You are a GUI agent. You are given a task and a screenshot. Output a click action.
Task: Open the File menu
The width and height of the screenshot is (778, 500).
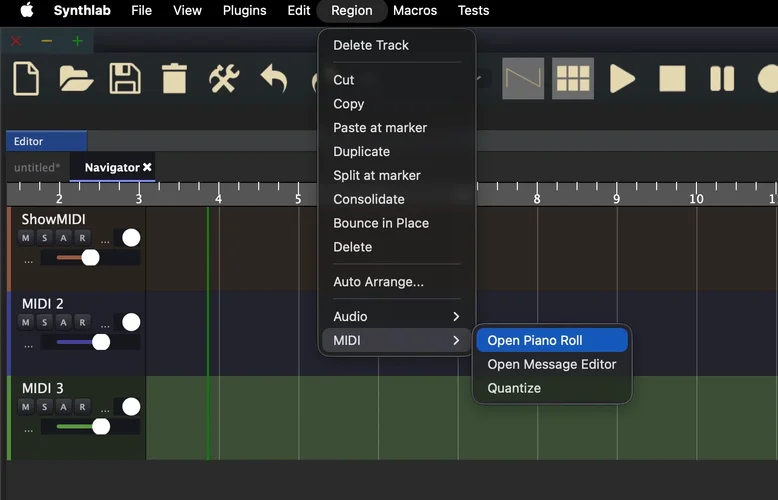tap(141, 10)
